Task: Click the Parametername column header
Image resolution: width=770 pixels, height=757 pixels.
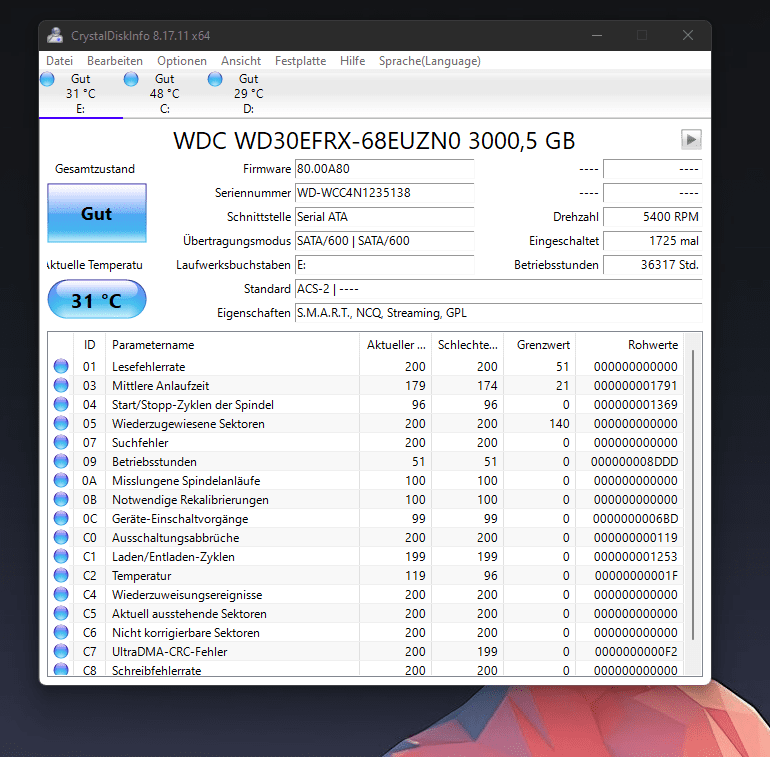Action: pyautogui.click(x=232, y=345)
